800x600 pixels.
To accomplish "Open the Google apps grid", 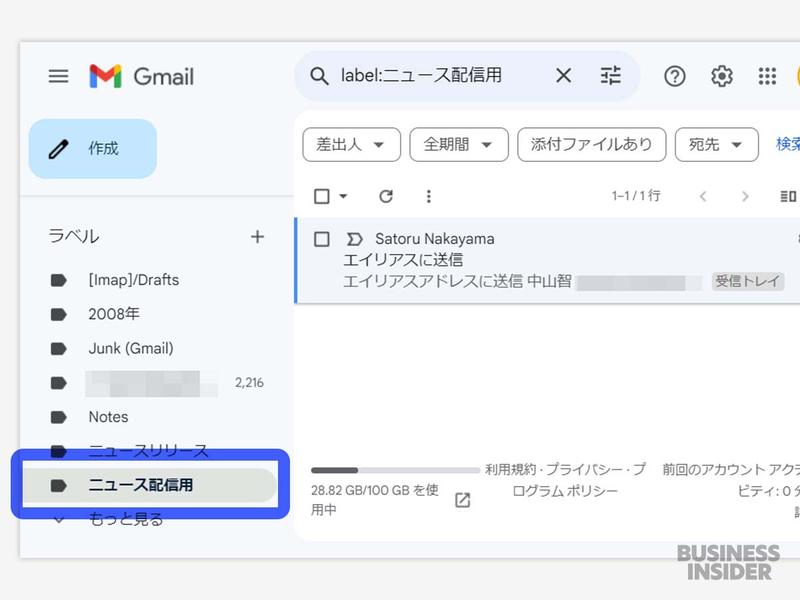I will pyautogui.click(x=767, y=77).
